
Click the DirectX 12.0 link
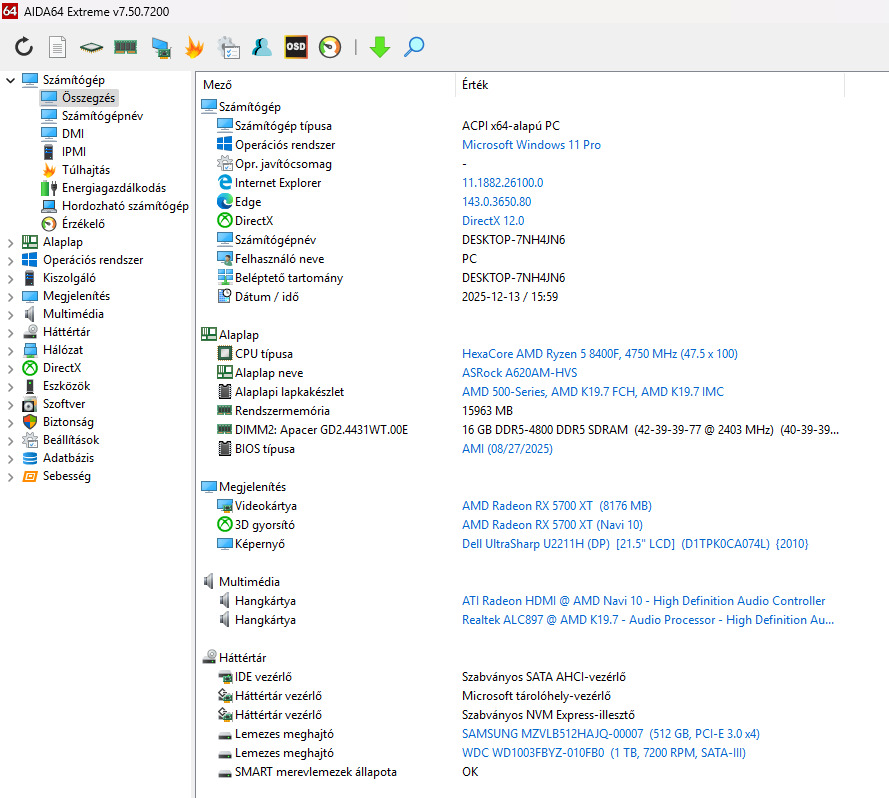(x=493, y=221)
